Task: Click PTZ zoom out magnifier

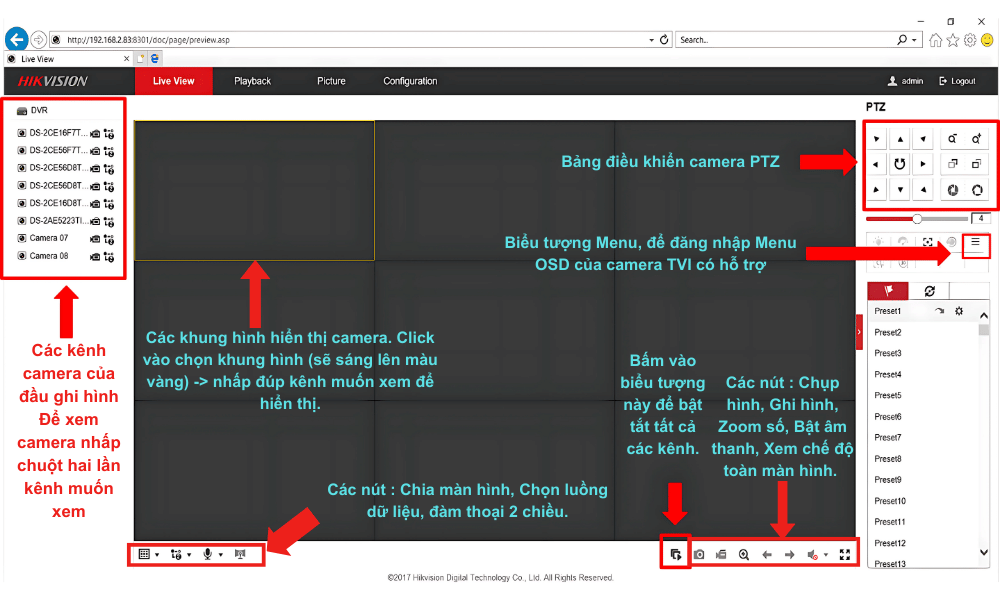Action: click(952, 139)
